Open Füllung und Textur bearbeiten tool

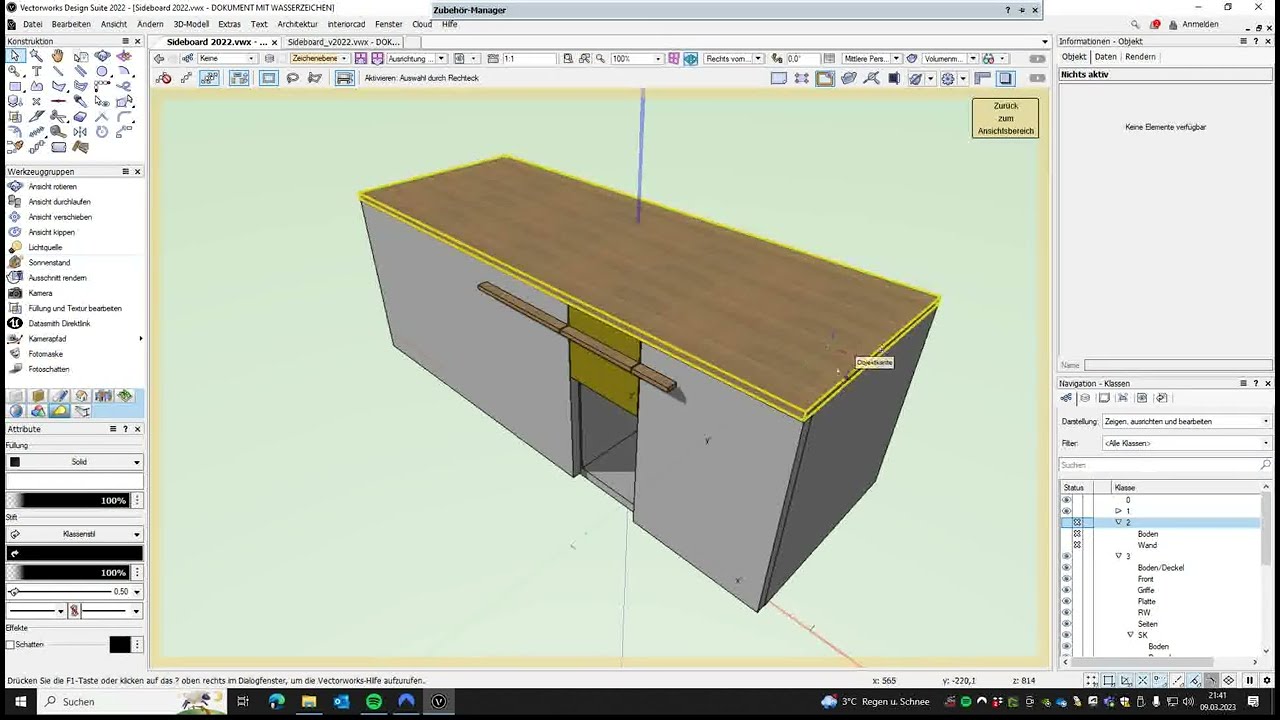(x=75, y=308)
